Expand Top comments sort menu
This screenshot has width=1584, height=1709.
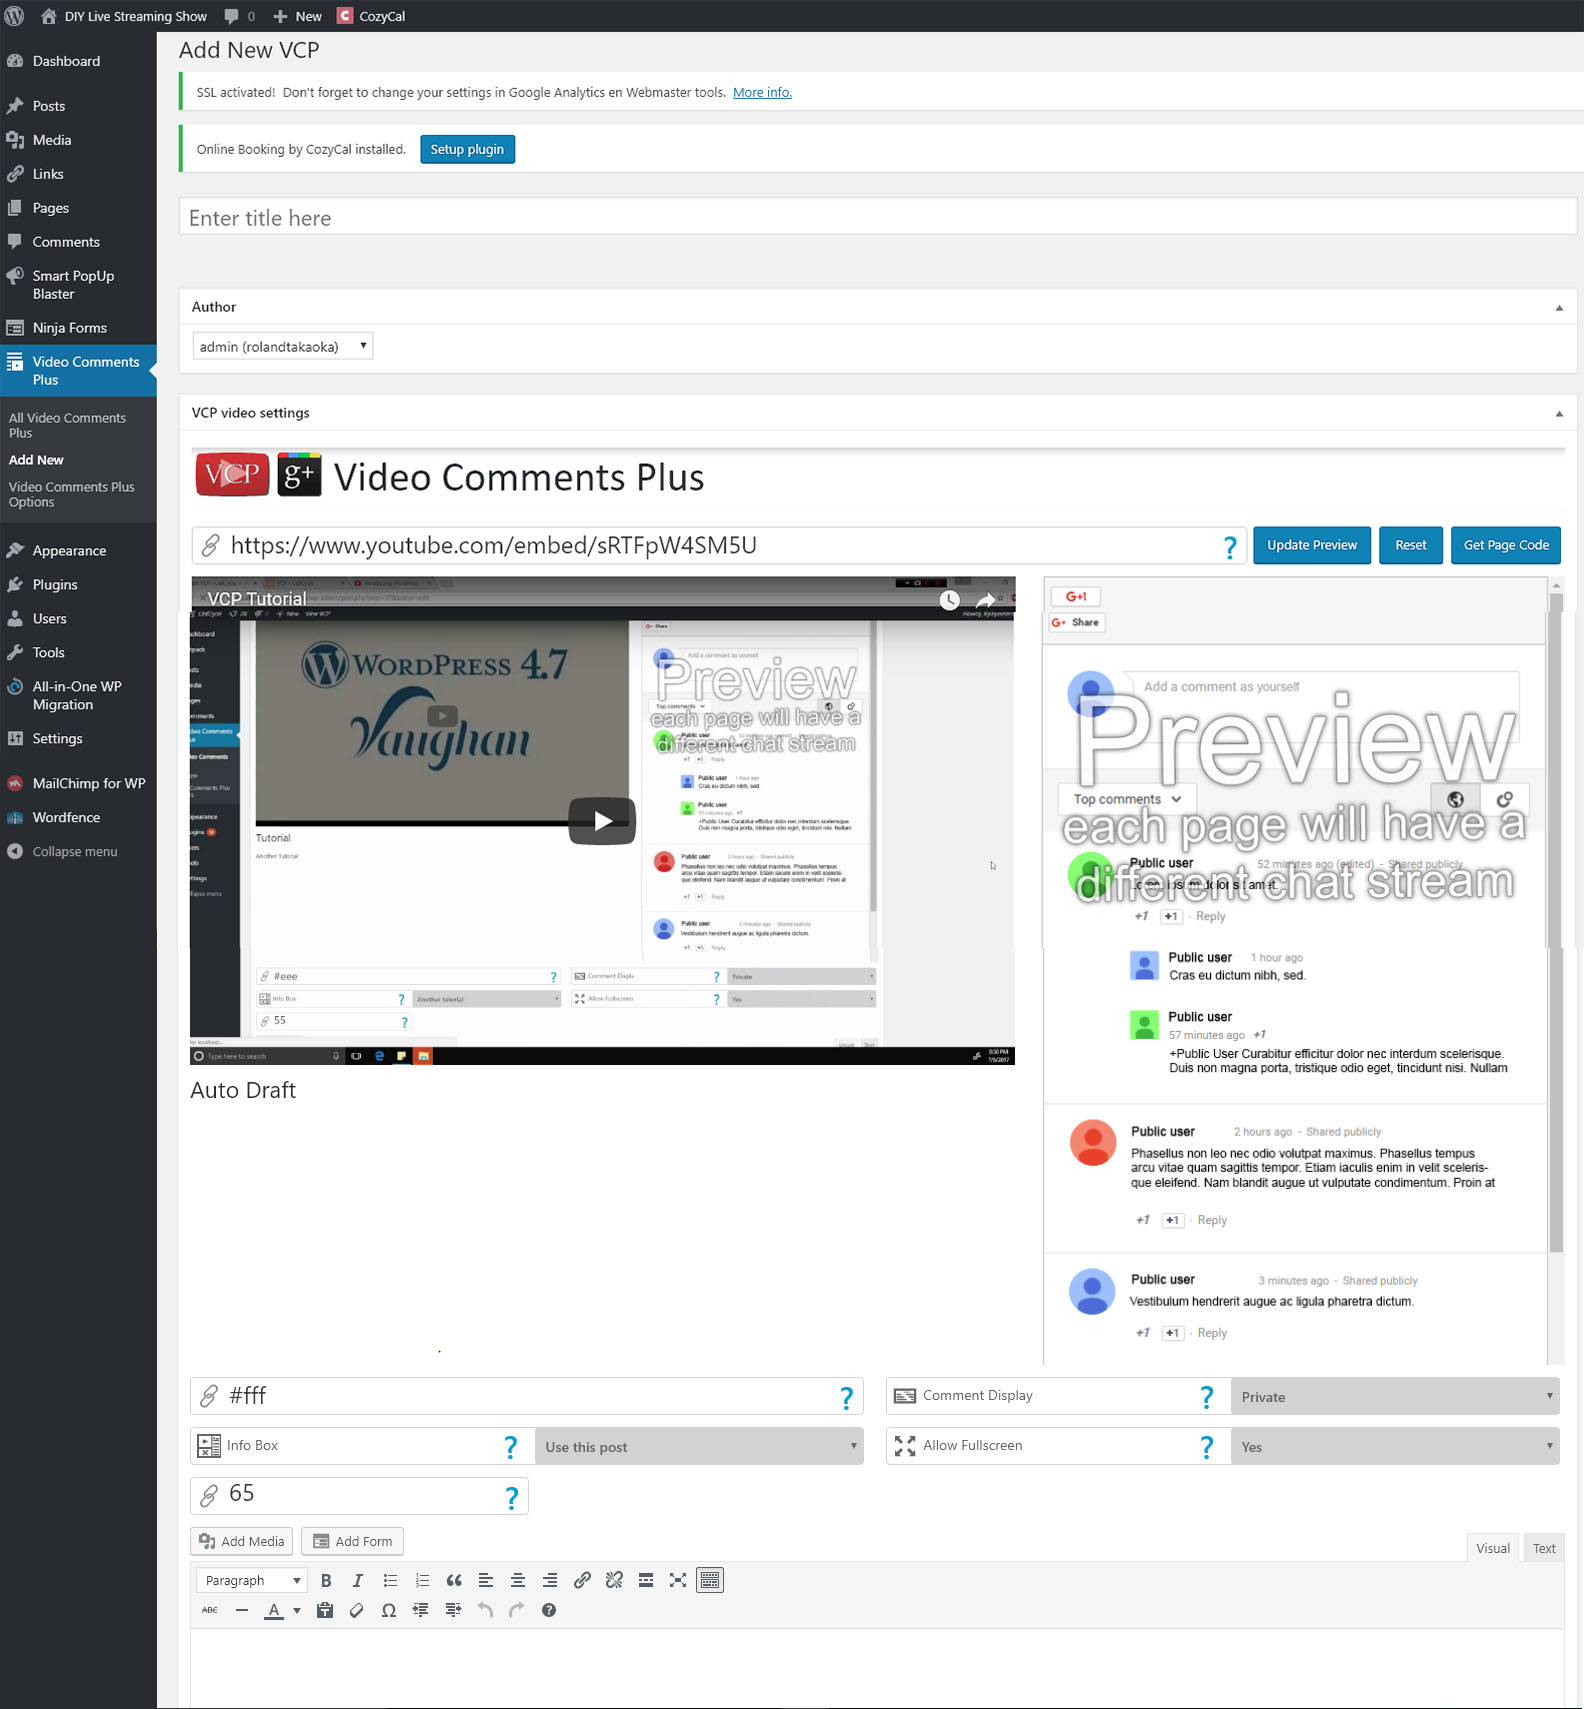[x=1127, y=799]
